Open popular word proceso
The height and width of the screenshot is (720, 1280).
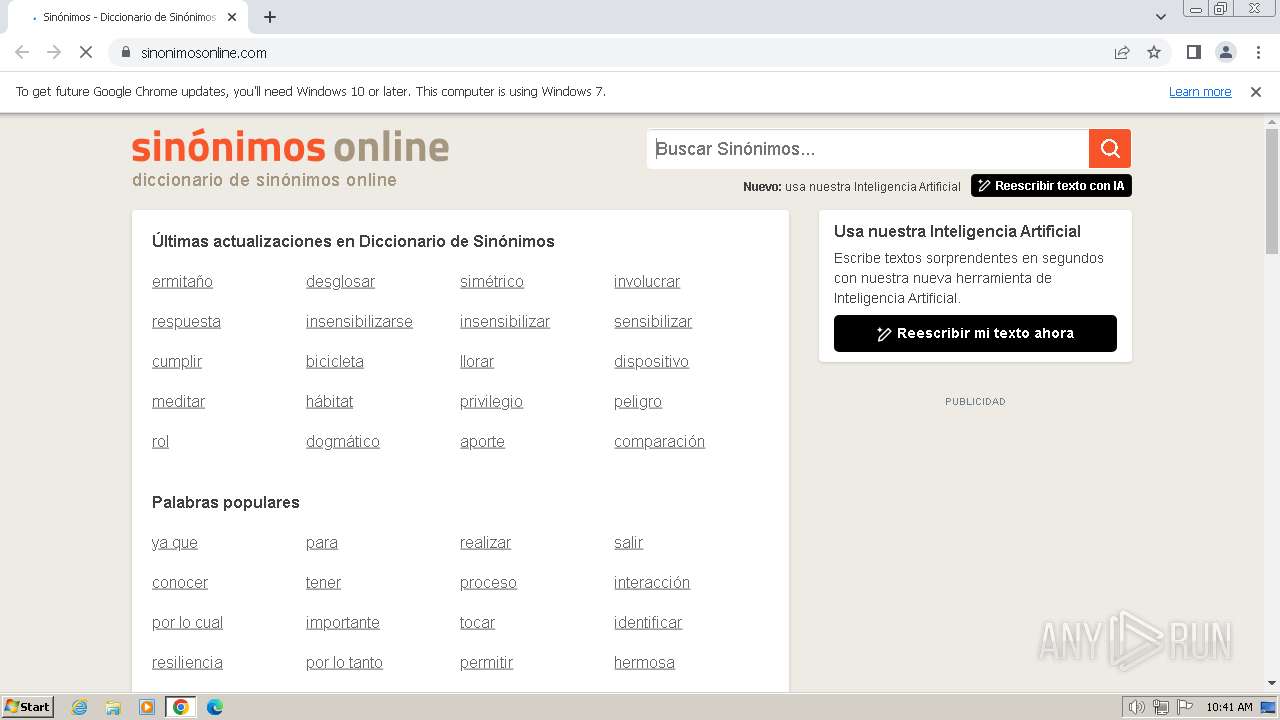[x=488, y=583]
